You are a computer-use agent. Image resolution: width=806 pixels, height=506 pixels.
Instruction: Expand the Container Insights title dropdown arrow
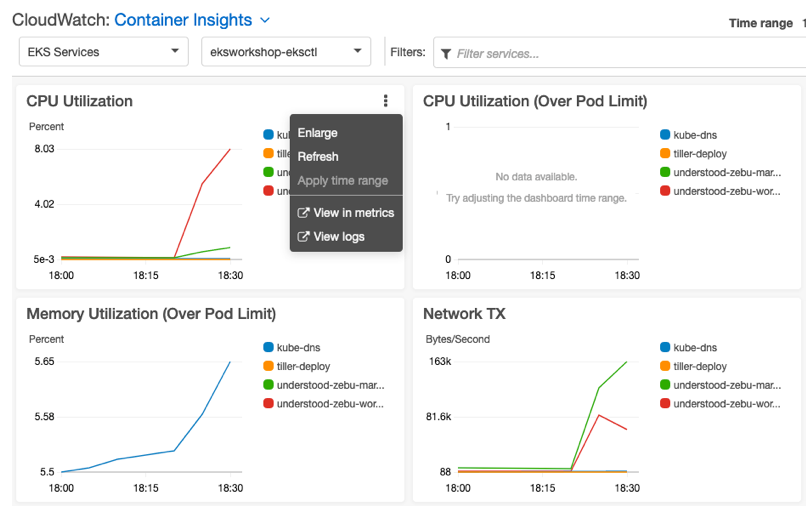[x=265, y=20]
